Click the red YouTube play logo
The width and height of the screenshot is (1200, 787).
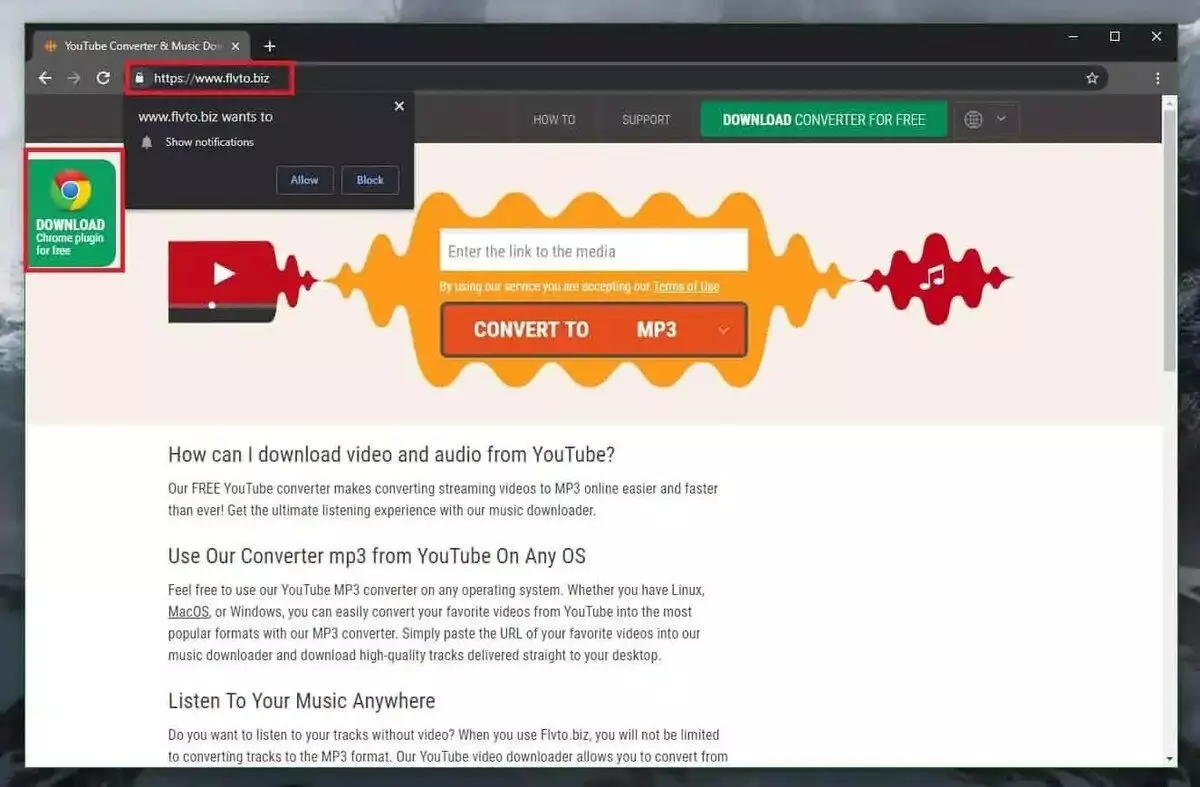point(221,275)
